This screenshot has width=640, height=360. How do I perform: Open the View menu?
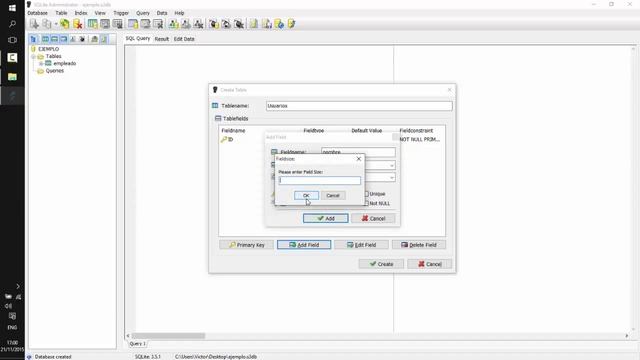click(x=100, y=13)
